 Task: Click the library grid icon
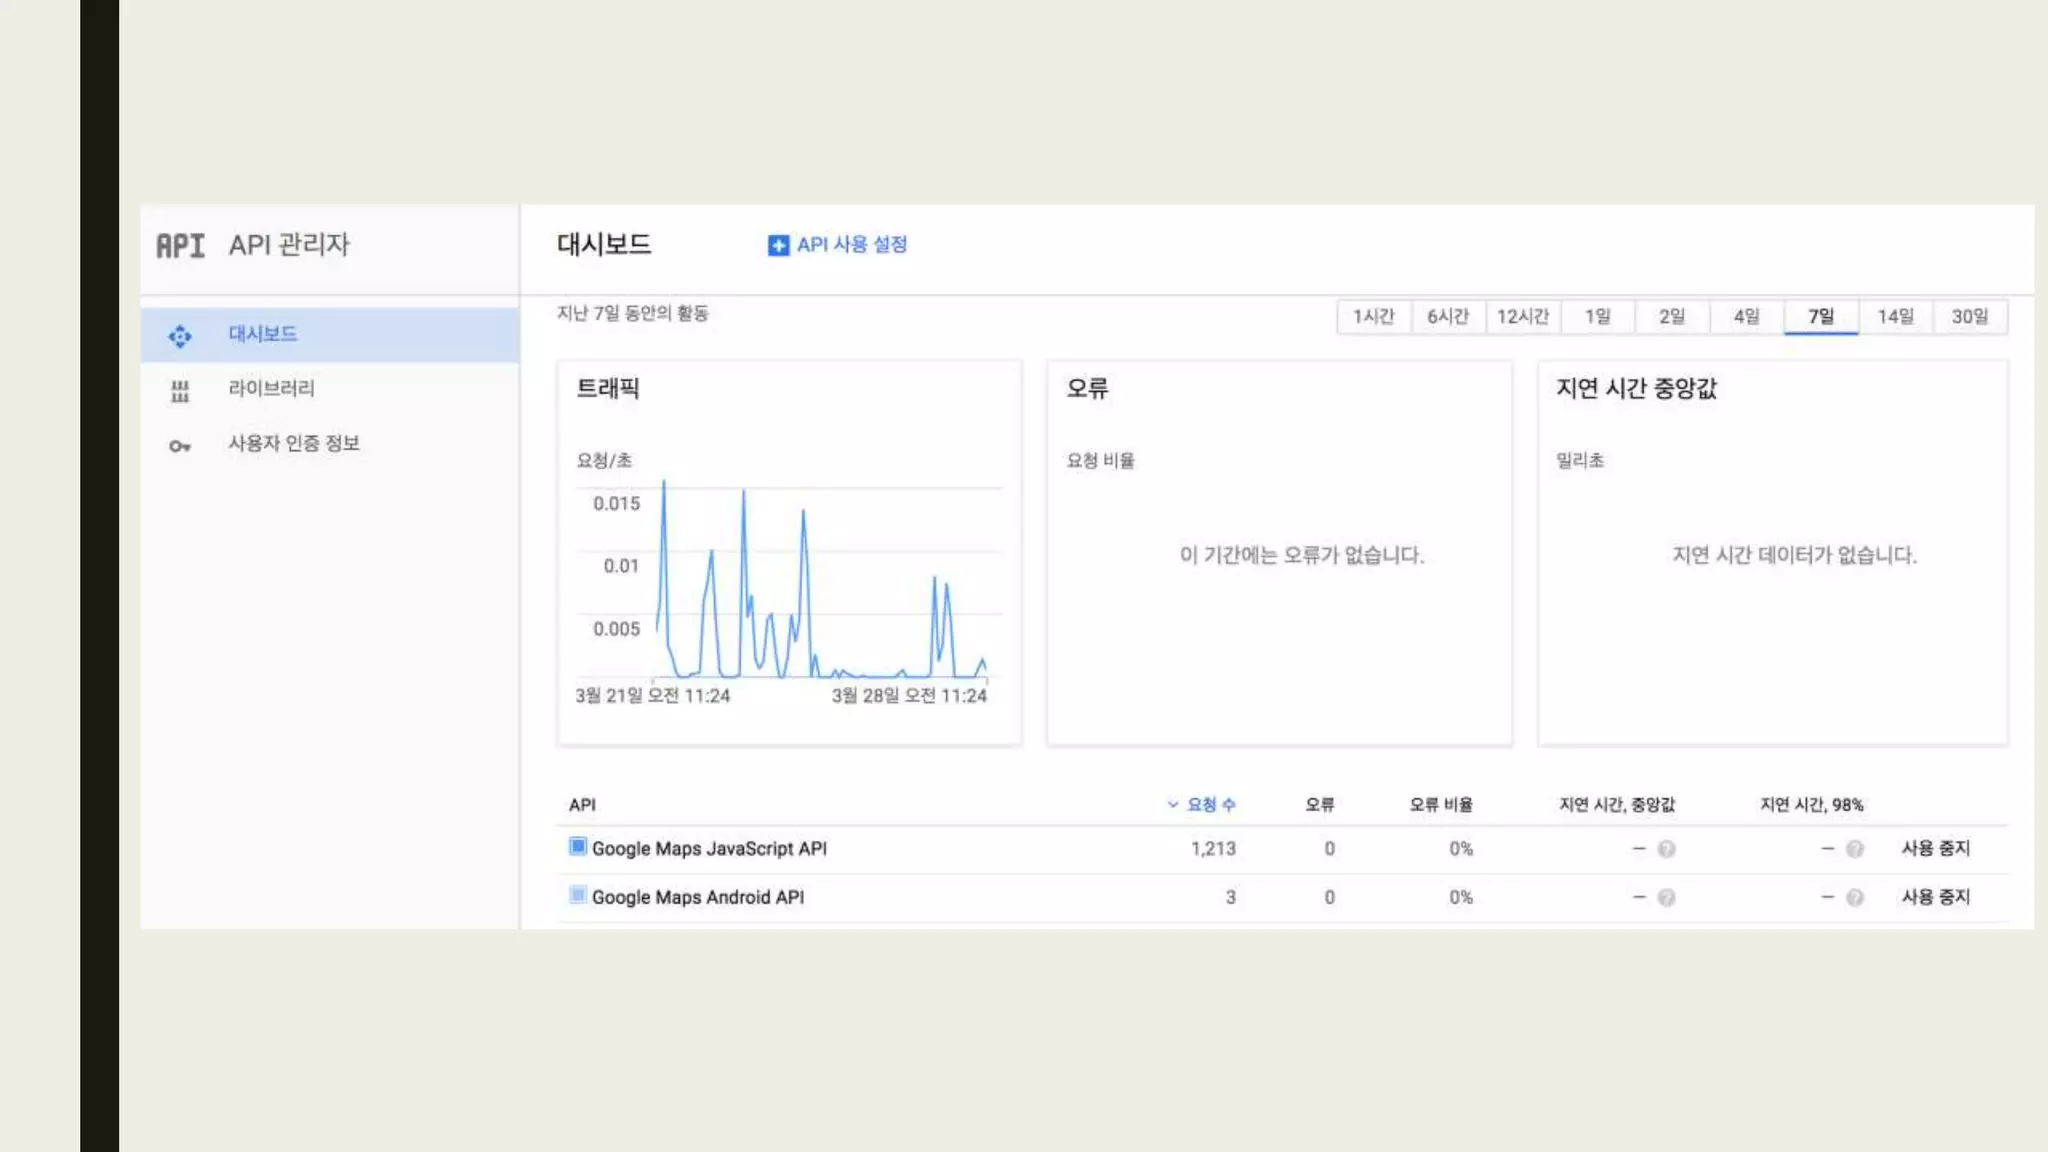(180, 391)
